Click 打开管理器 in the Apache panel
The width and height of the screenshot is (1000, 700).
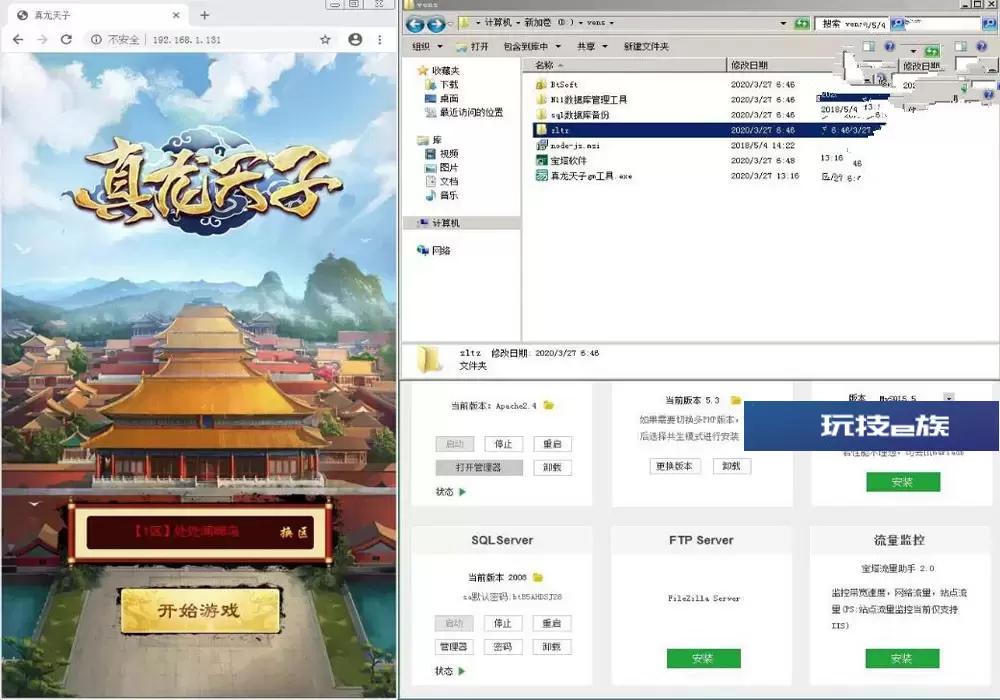tap(479, 467)
